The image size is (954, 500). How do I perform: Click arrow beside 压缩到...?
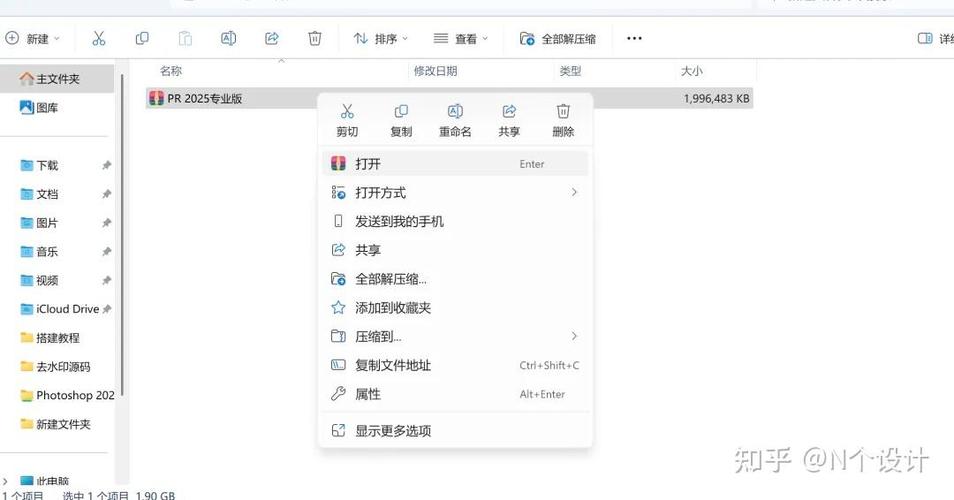click(574, 336)
